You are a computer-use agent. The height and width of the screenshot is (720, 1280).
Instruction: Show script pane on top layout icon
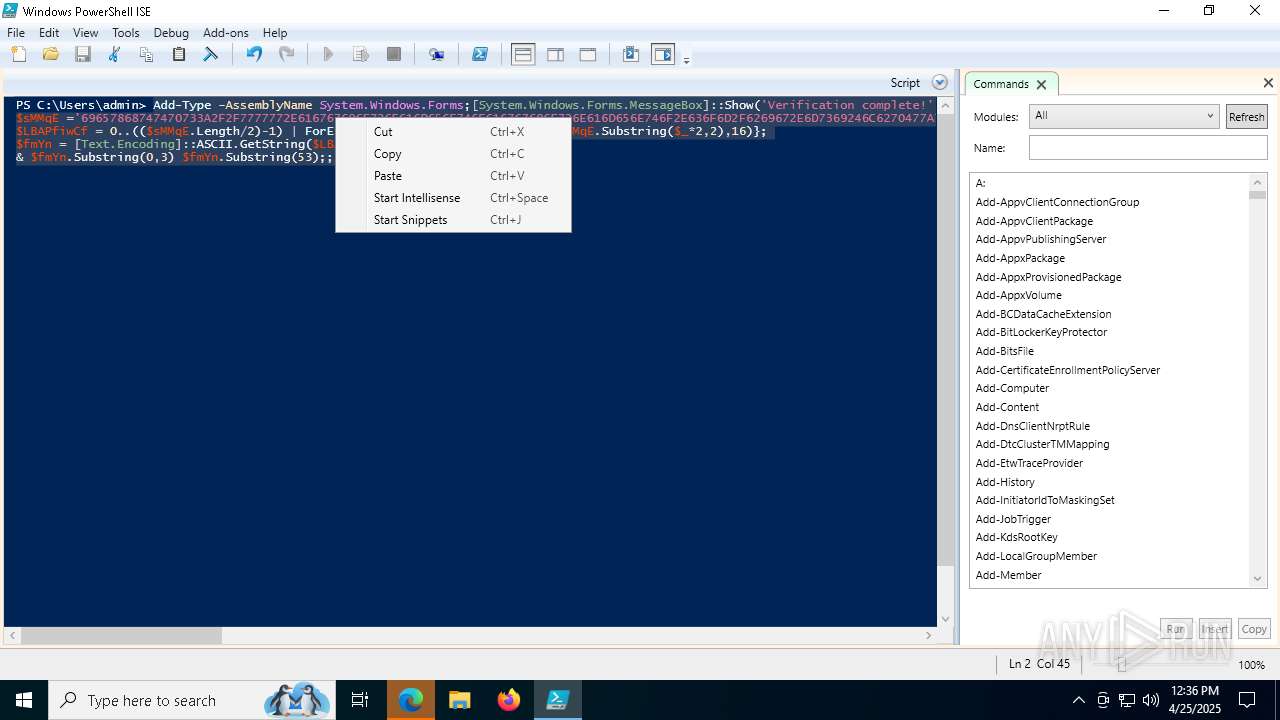(523, 55)
